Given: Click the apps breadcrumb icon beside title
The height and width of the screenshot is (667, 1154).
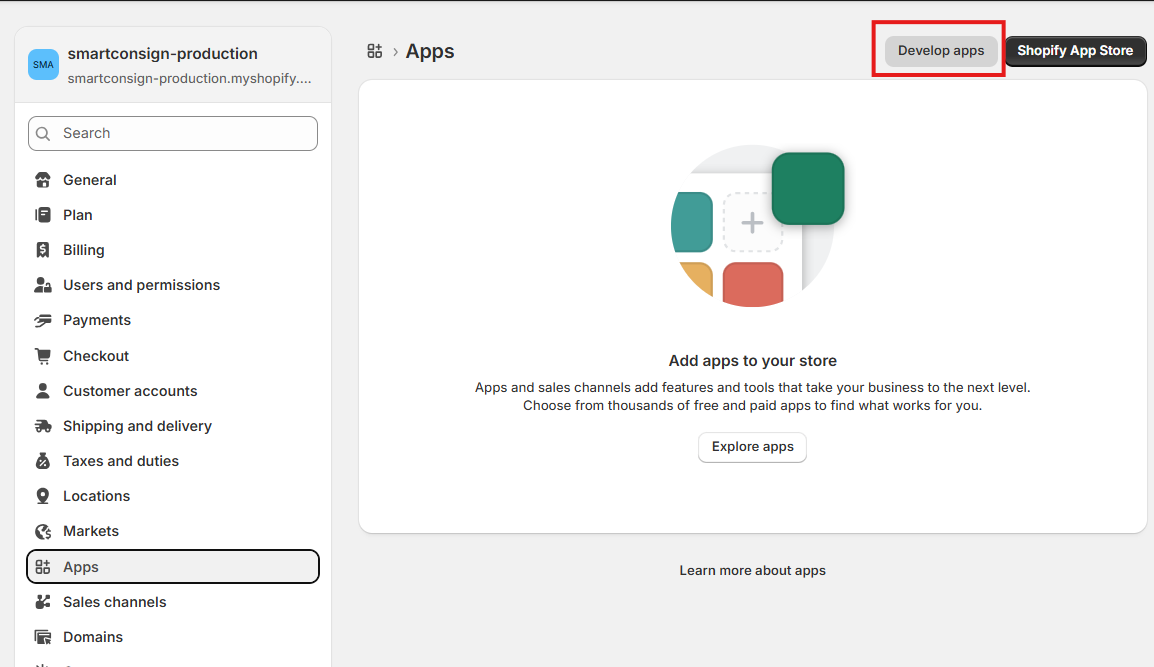Looking at the screenshot, I should (x=375, y=51).
